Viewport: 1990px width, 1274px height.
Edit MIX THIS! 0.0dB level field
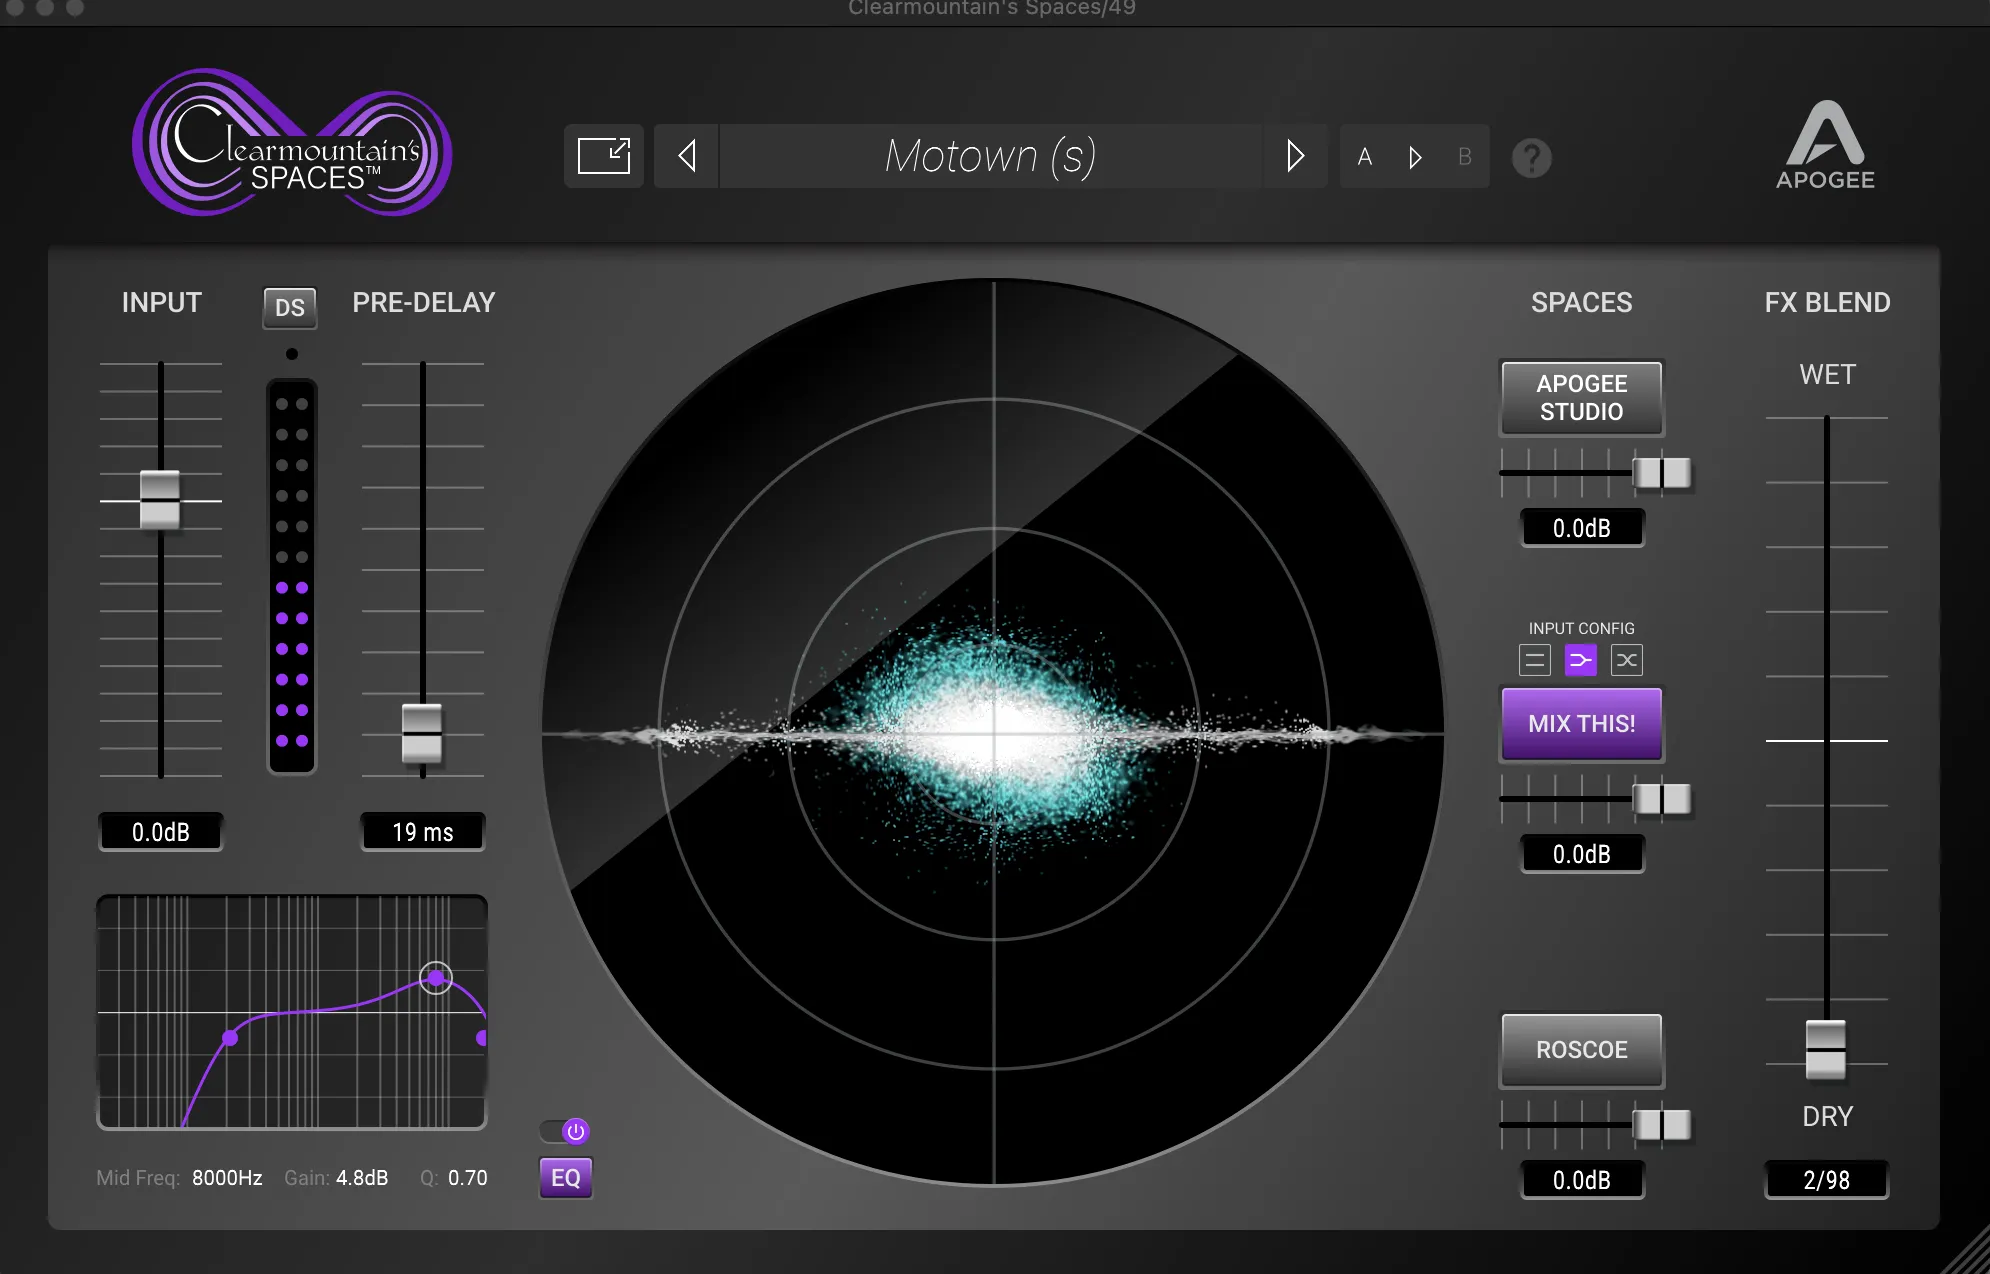coord(1582,854)
